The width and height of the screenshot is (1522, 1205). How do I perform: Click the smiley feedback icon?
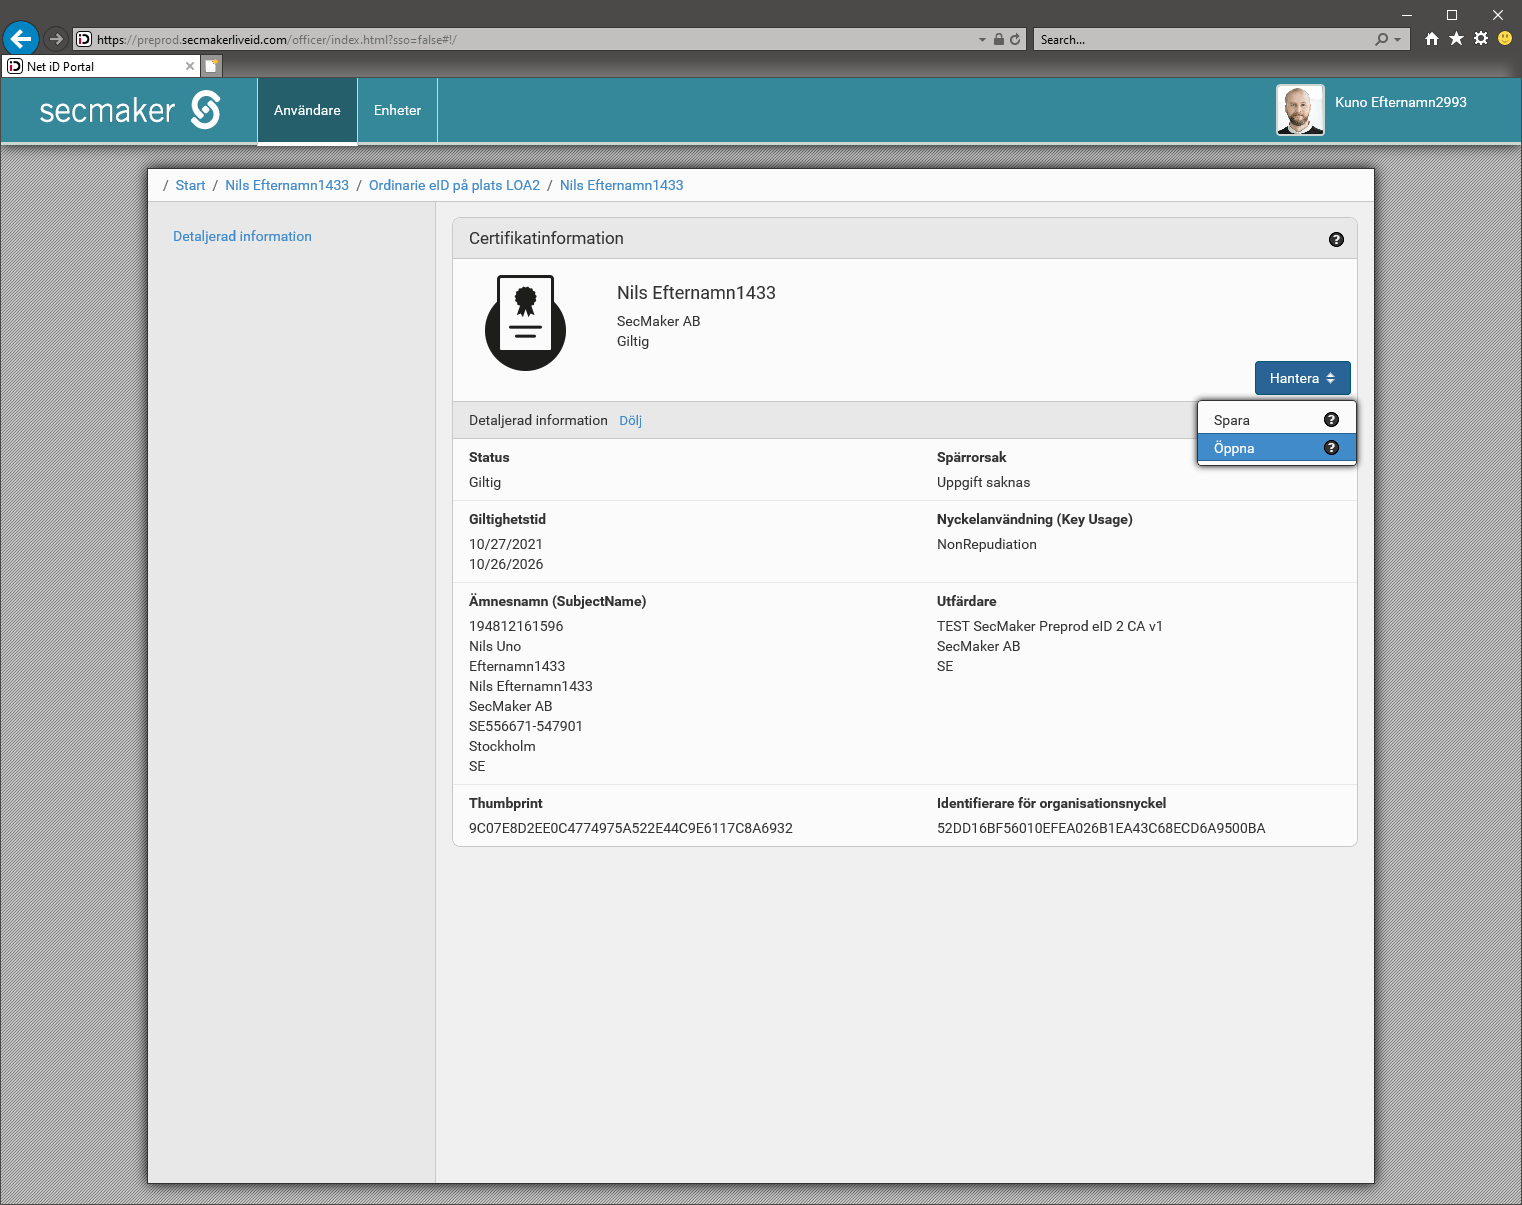click(x=1505, y=39)
